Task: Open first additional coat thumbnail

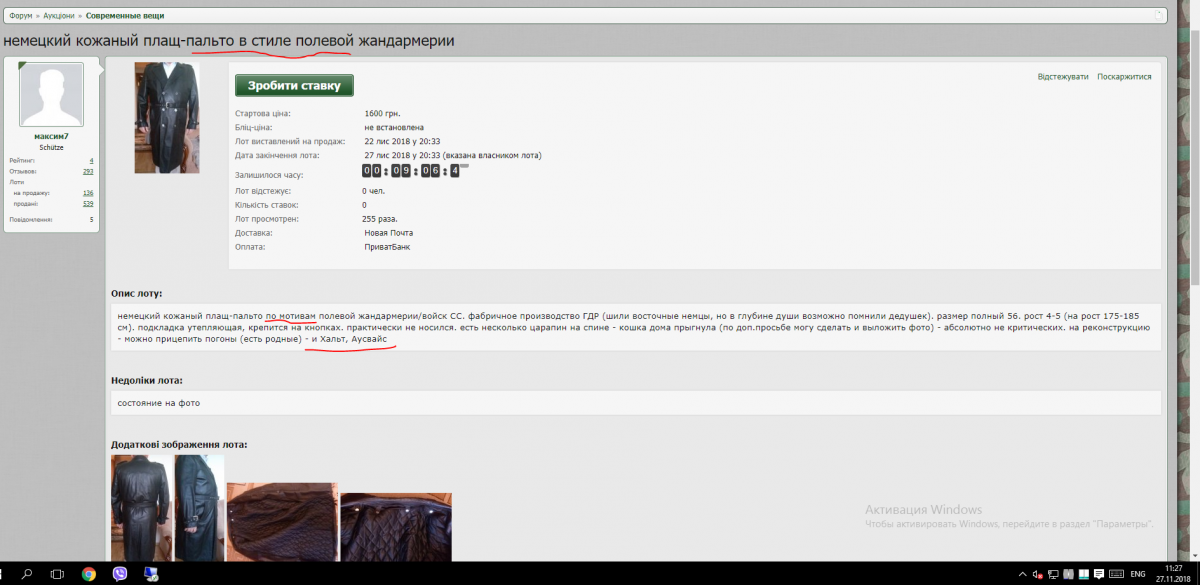Action: tap(143, 508)
